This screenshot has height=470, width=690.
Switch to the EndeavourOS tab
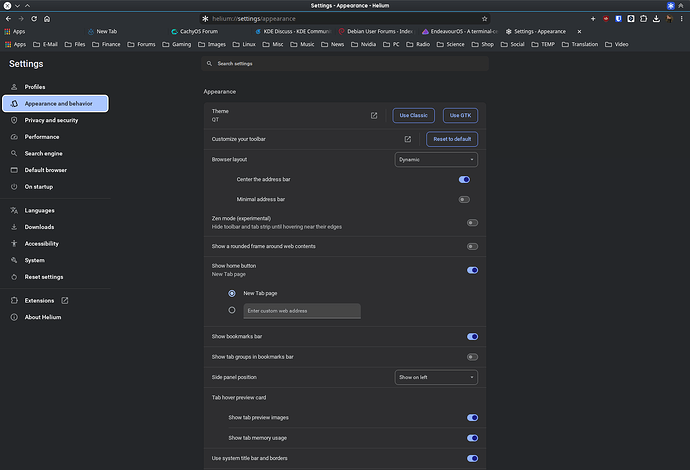(x=459, y=32)
